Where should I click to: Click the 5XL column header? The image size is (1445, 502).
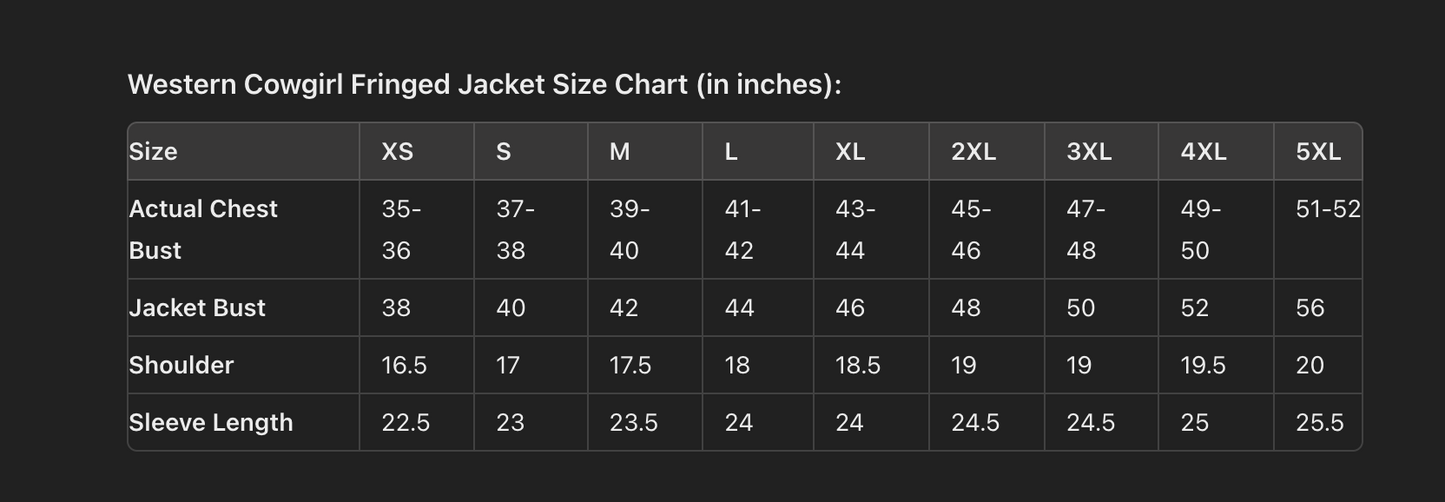pyautogui.click(x=1318, y=152)
